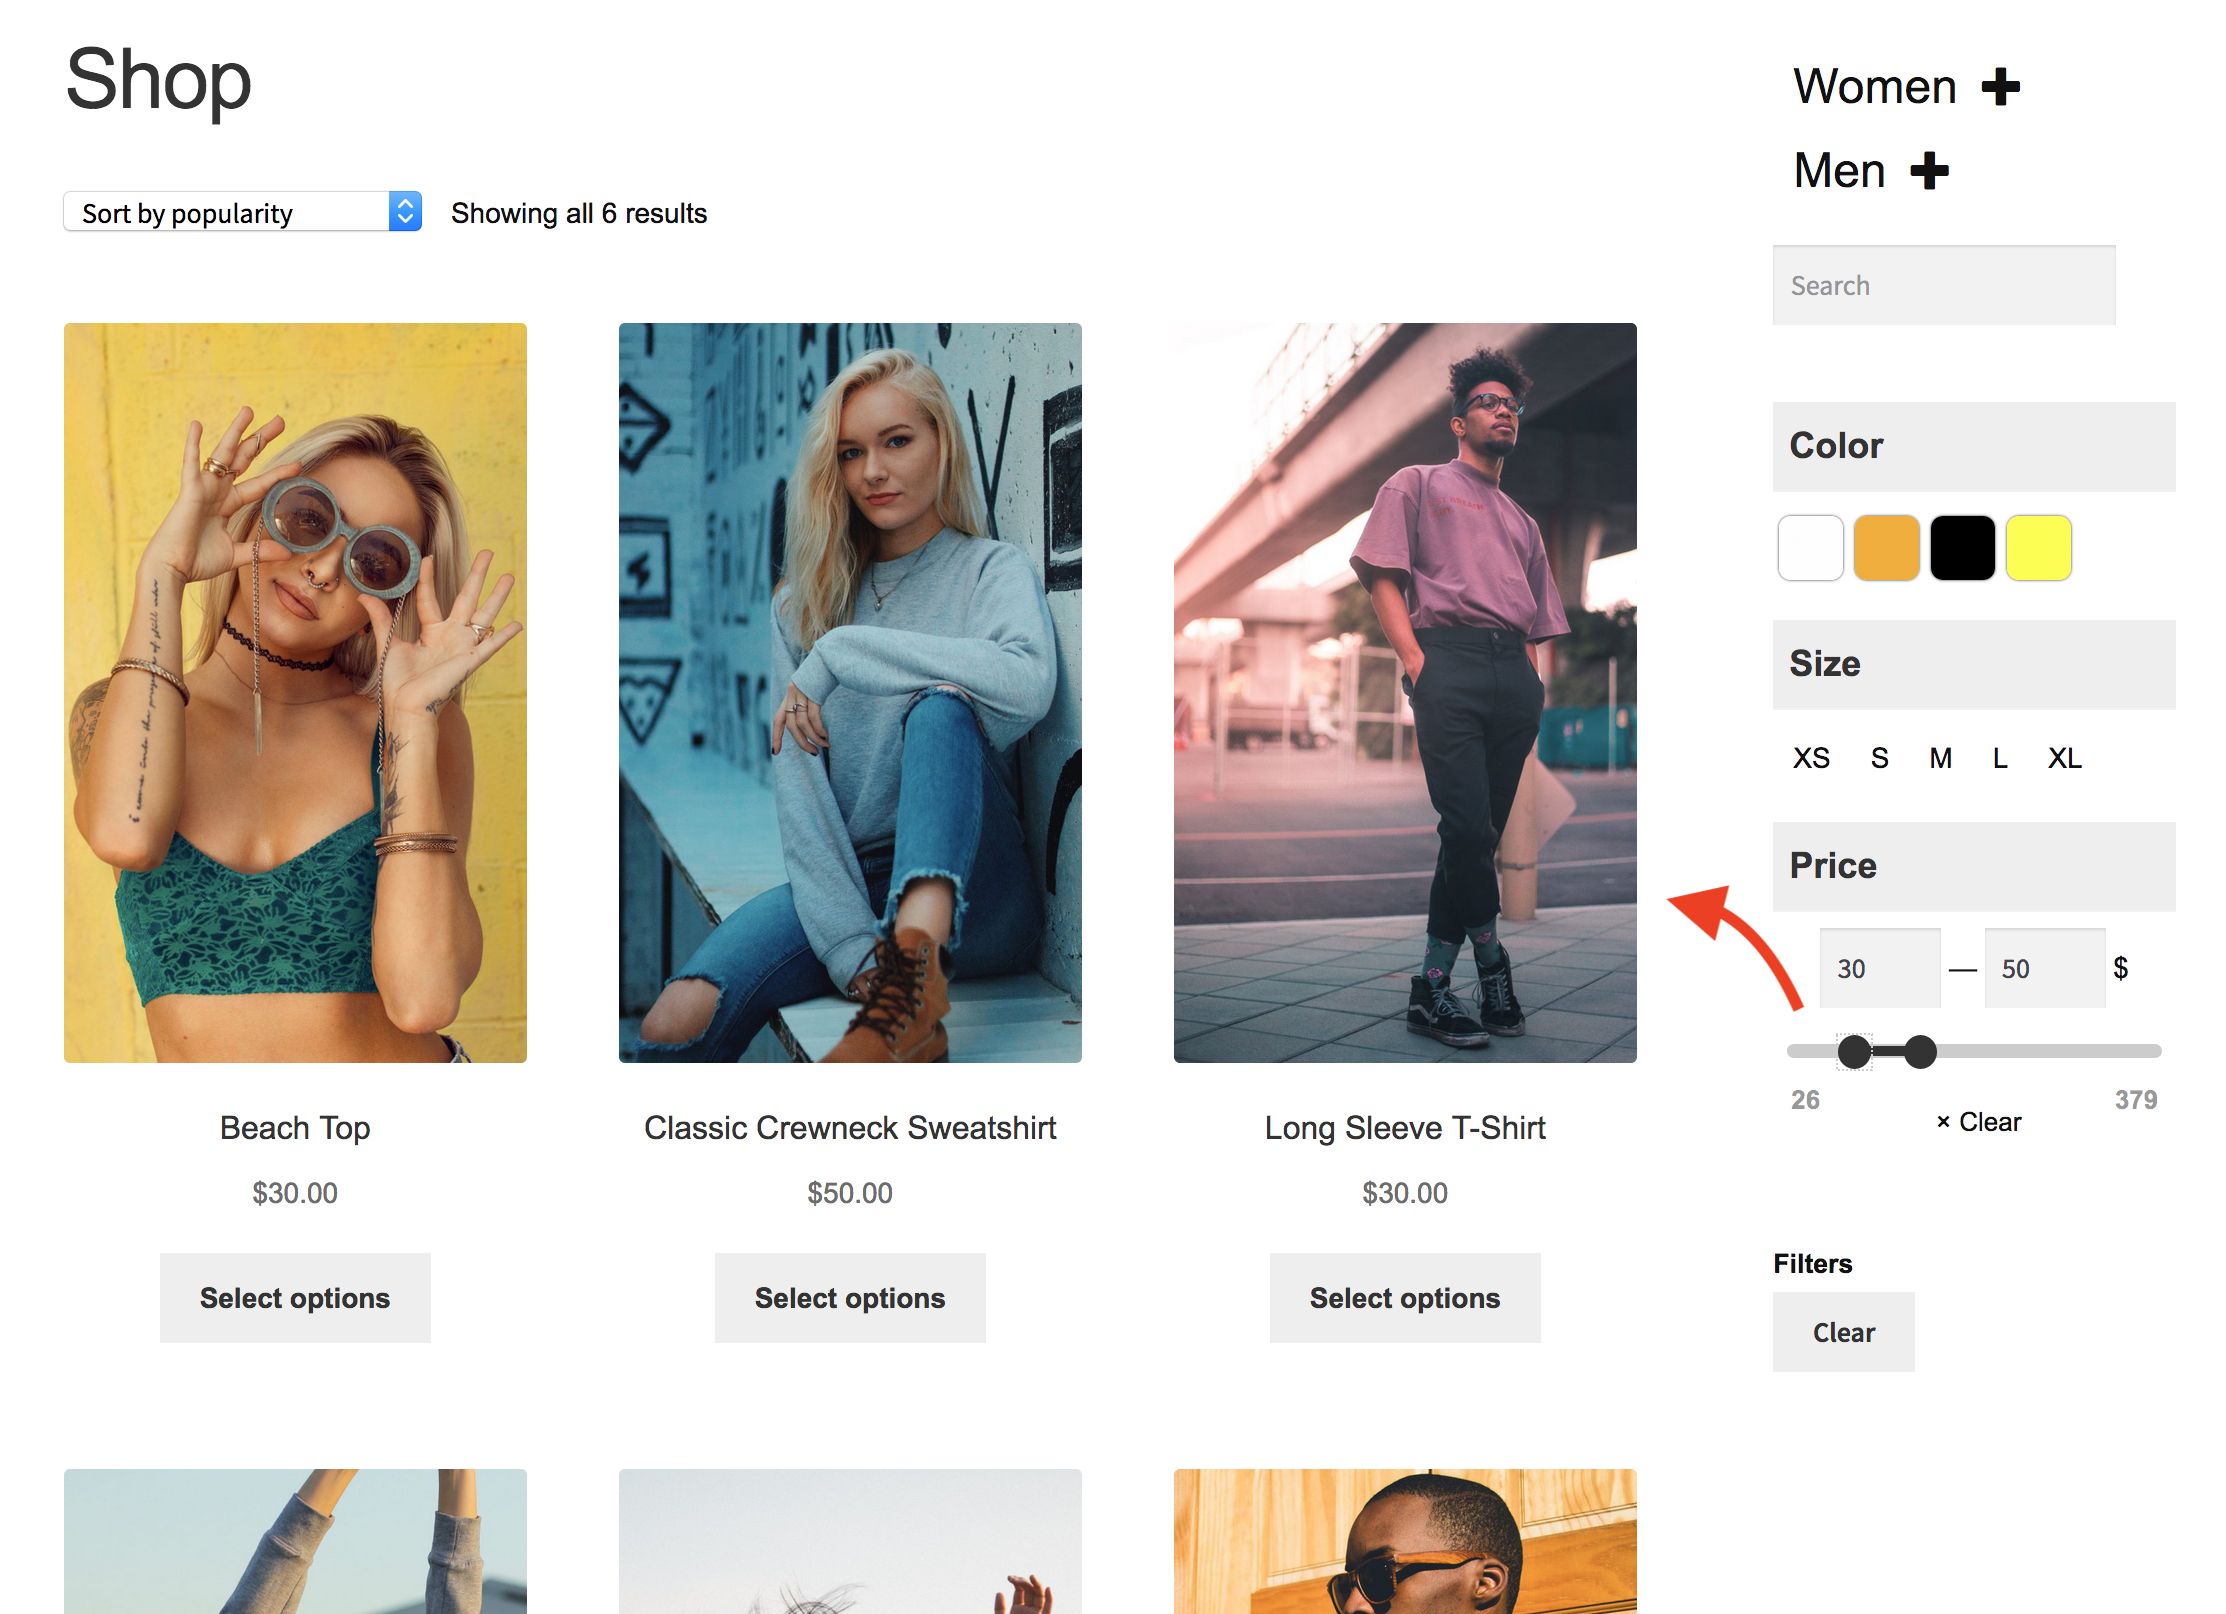Viewport: 2226px width, 1614px height.
Task: Expand the Men category plus icon
Action: coord(1929,171)
